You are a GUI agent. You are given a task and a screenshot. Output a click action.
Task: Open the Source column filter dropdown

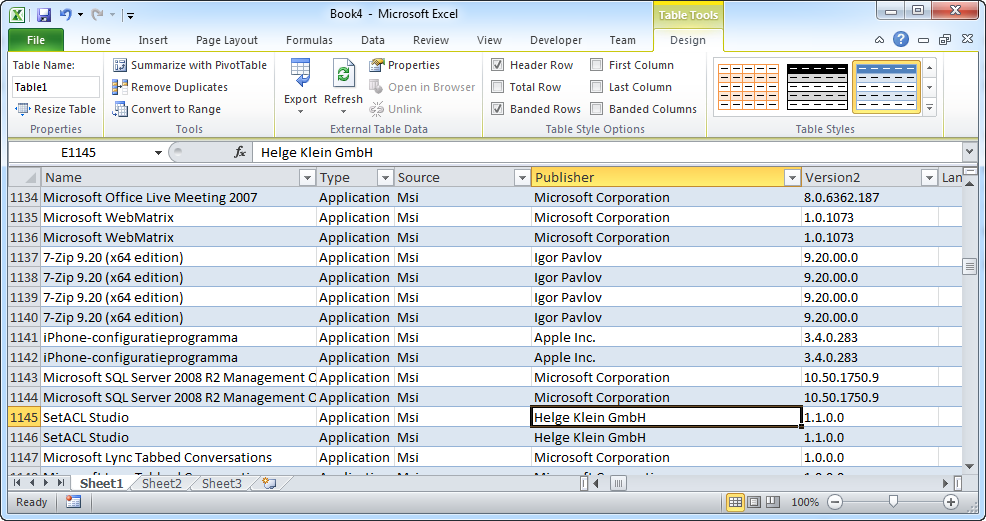(x=521, y=178)
